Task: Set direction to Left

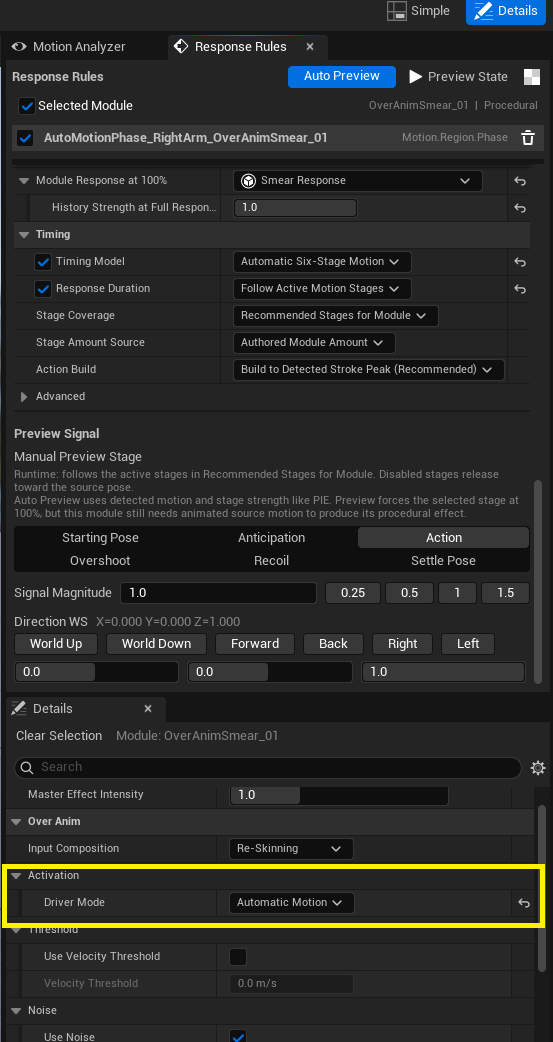Action: point(468,643)
